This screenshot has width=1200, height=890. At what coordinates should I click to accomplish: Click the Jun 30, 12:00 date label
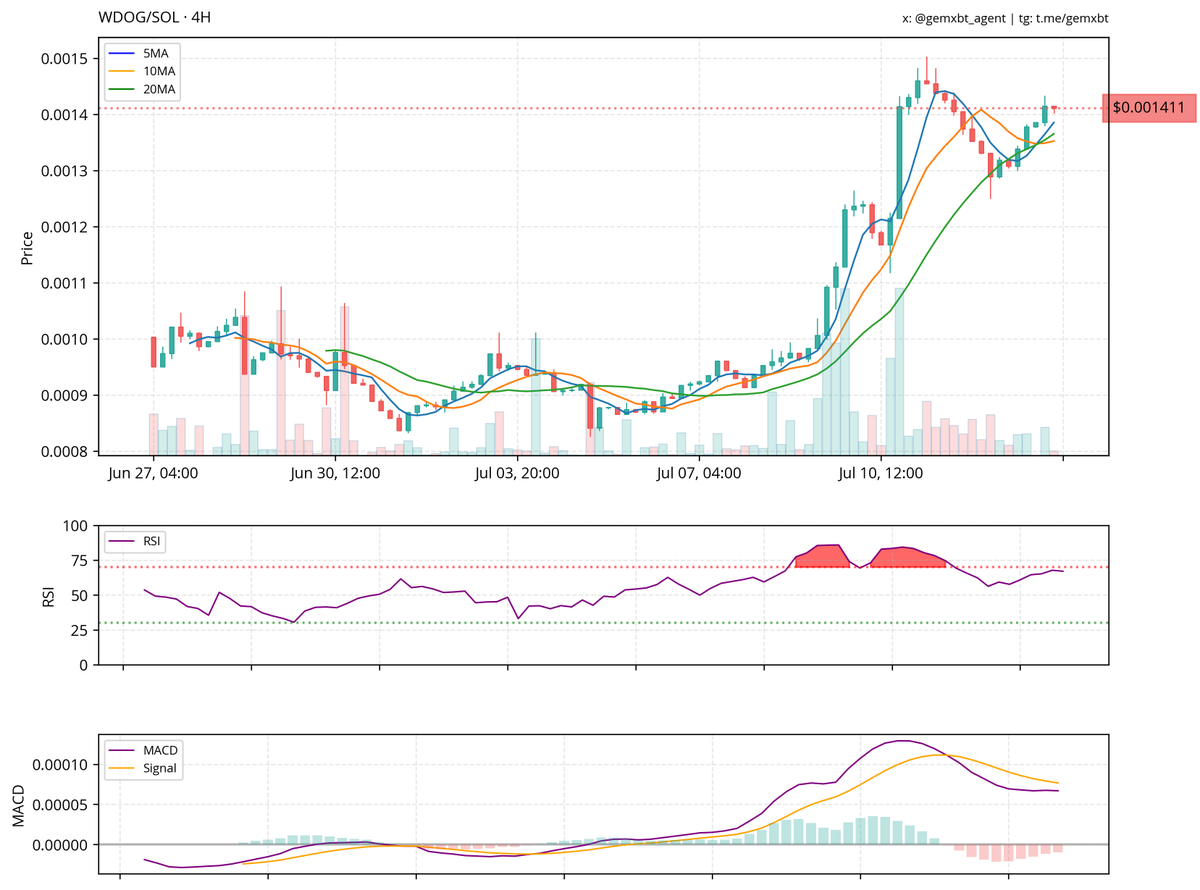pyautogui.click(x=334, y=473)
